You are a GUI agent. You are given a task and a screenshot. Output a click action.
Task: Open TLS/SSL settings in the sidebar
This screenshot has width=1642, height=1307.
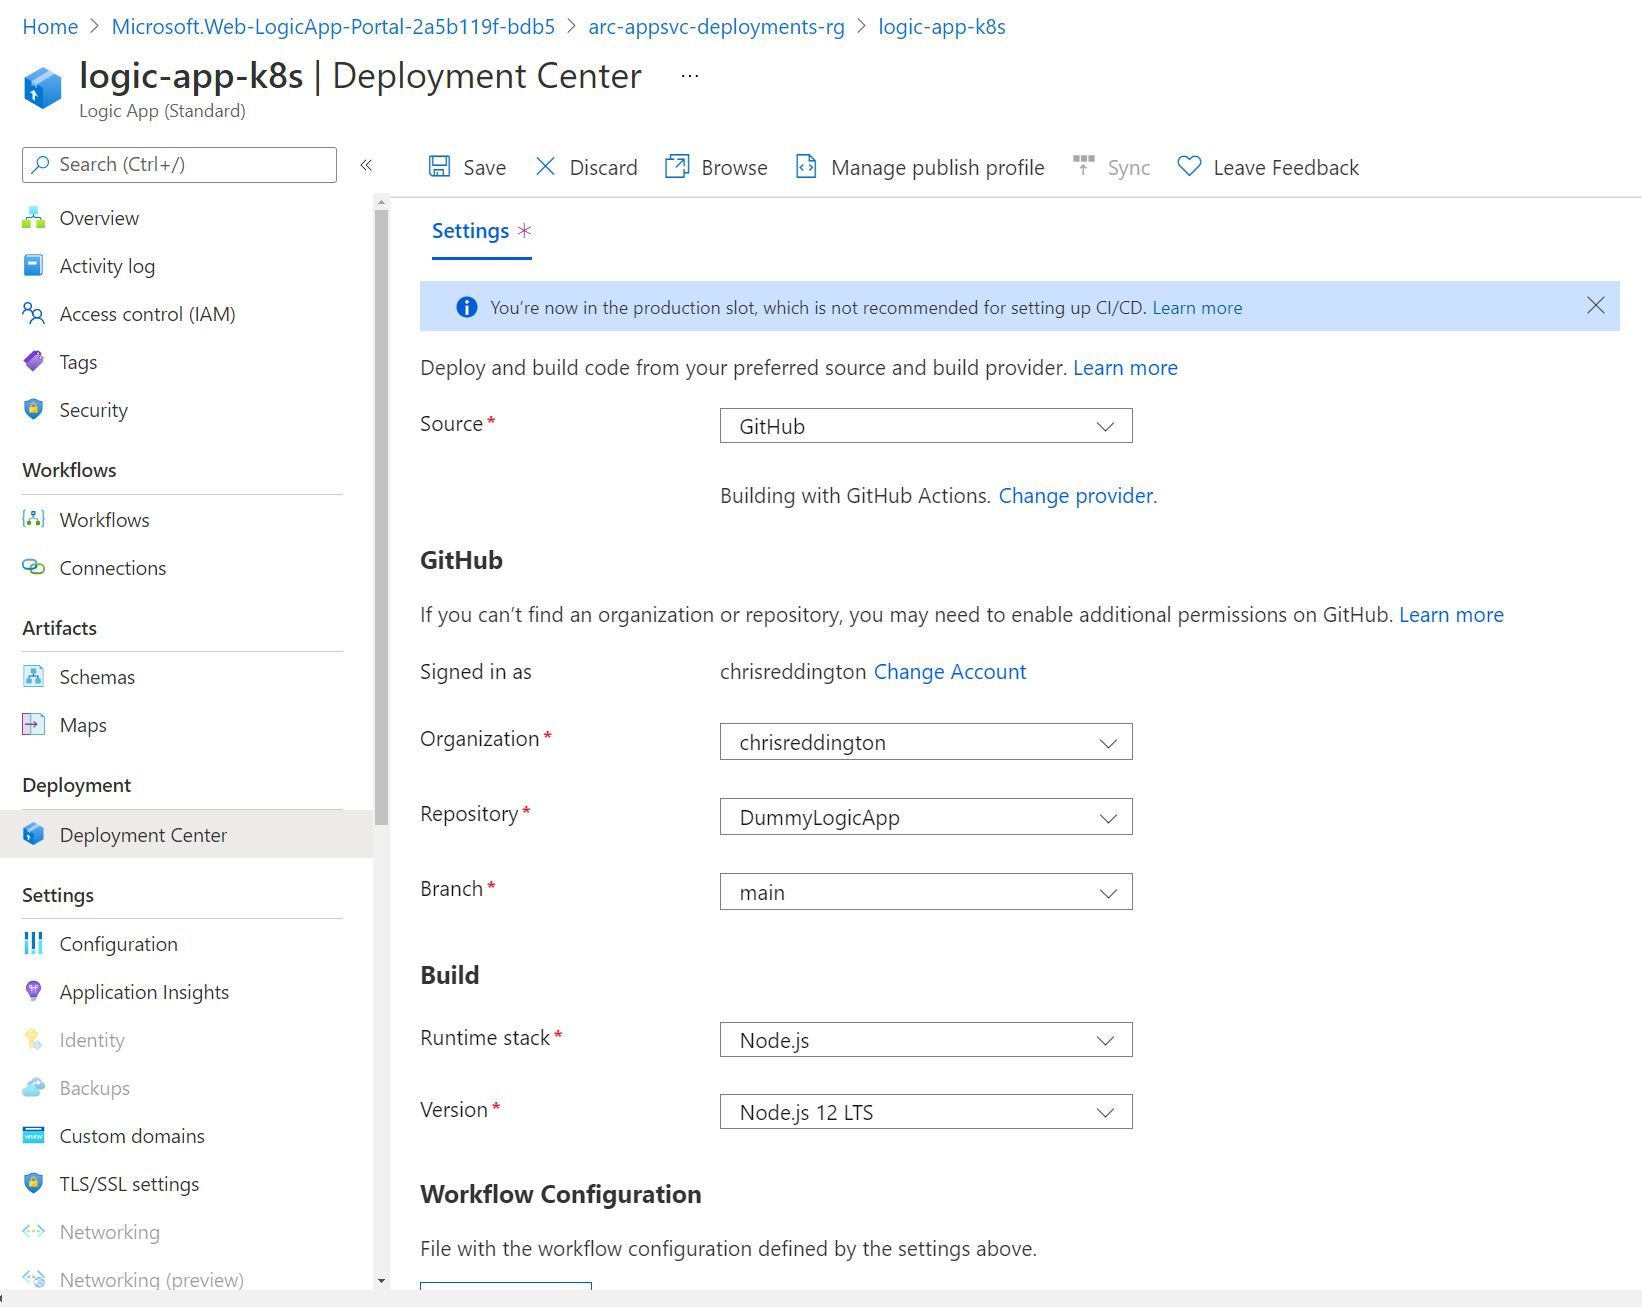[129, 1184]
